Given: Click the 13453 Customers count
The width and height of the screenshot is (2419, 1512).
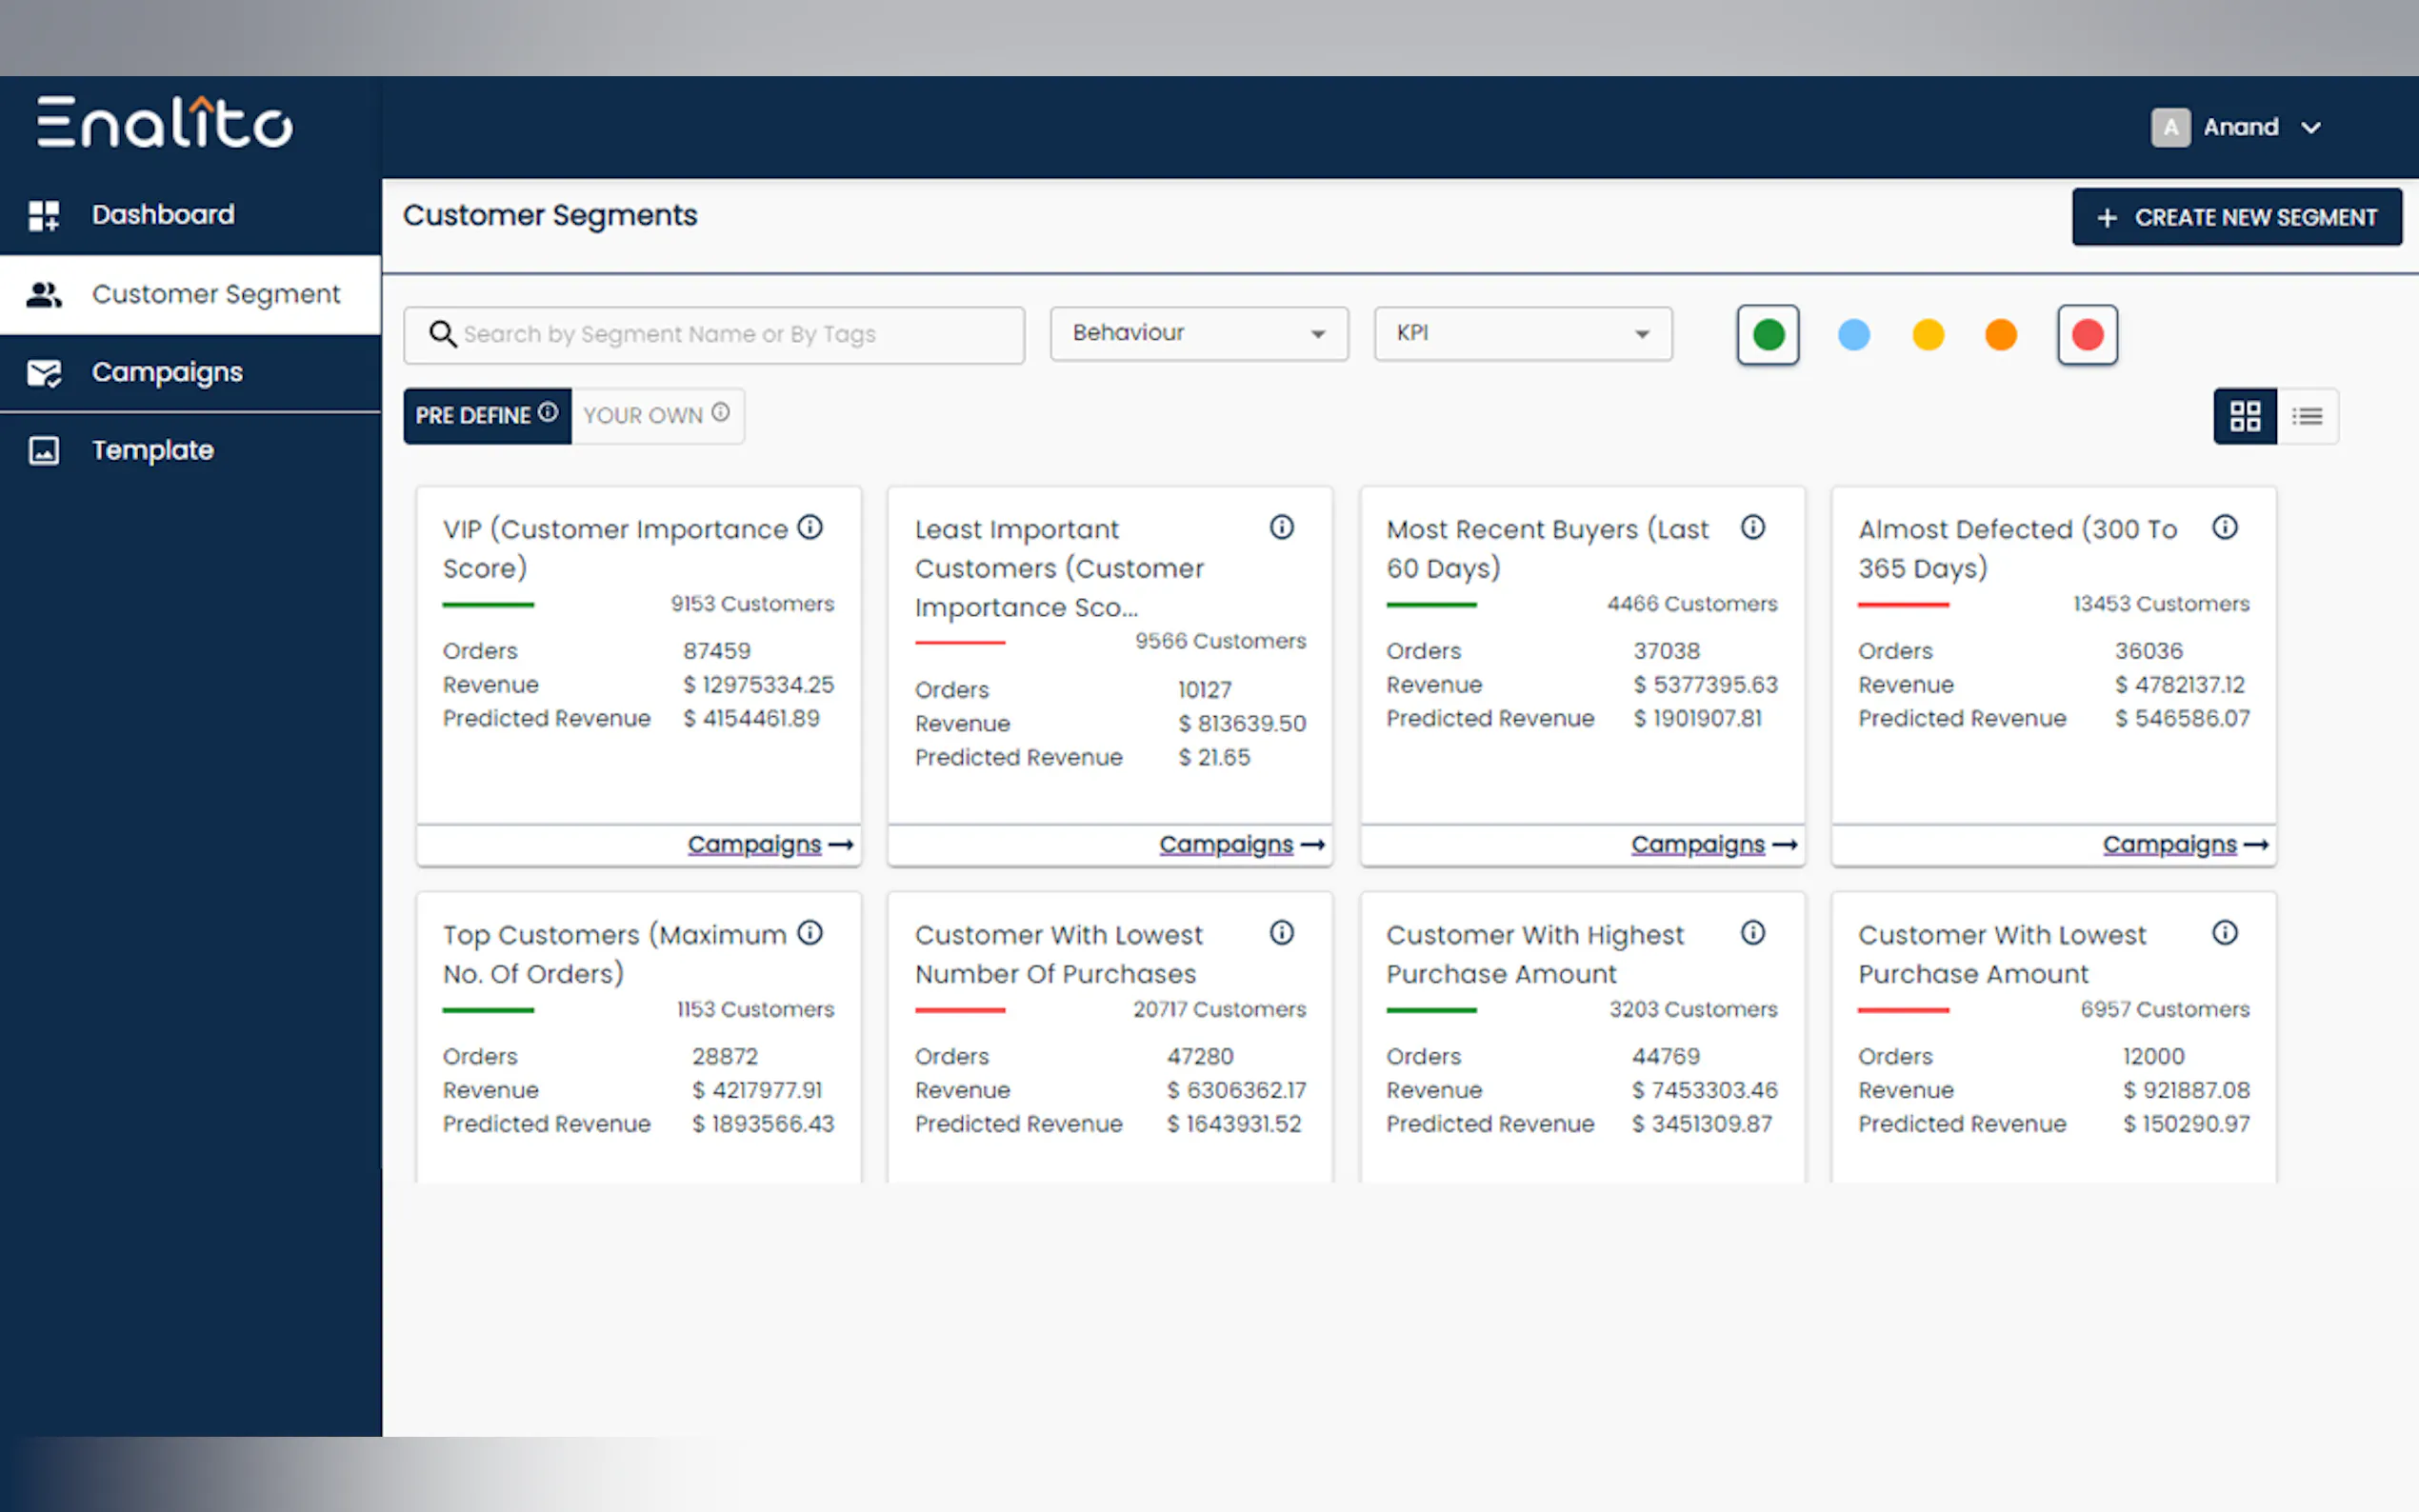Looking at the screenshot, I should [2161, 604].
